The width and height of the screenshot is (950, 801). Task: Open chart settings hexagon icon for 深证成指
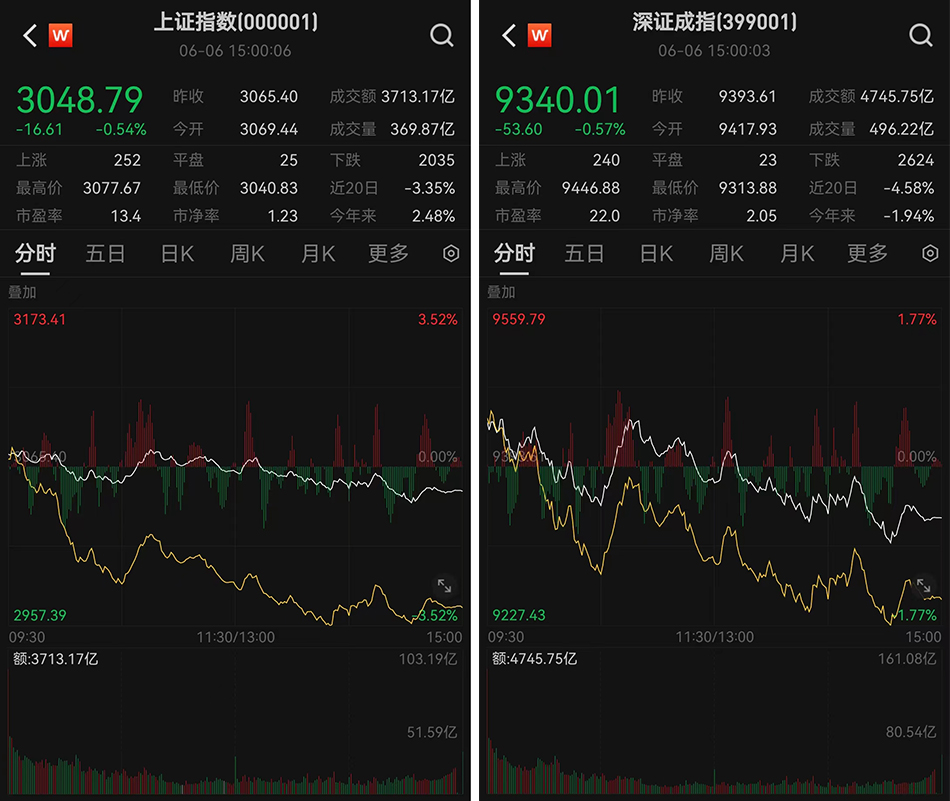930,254
